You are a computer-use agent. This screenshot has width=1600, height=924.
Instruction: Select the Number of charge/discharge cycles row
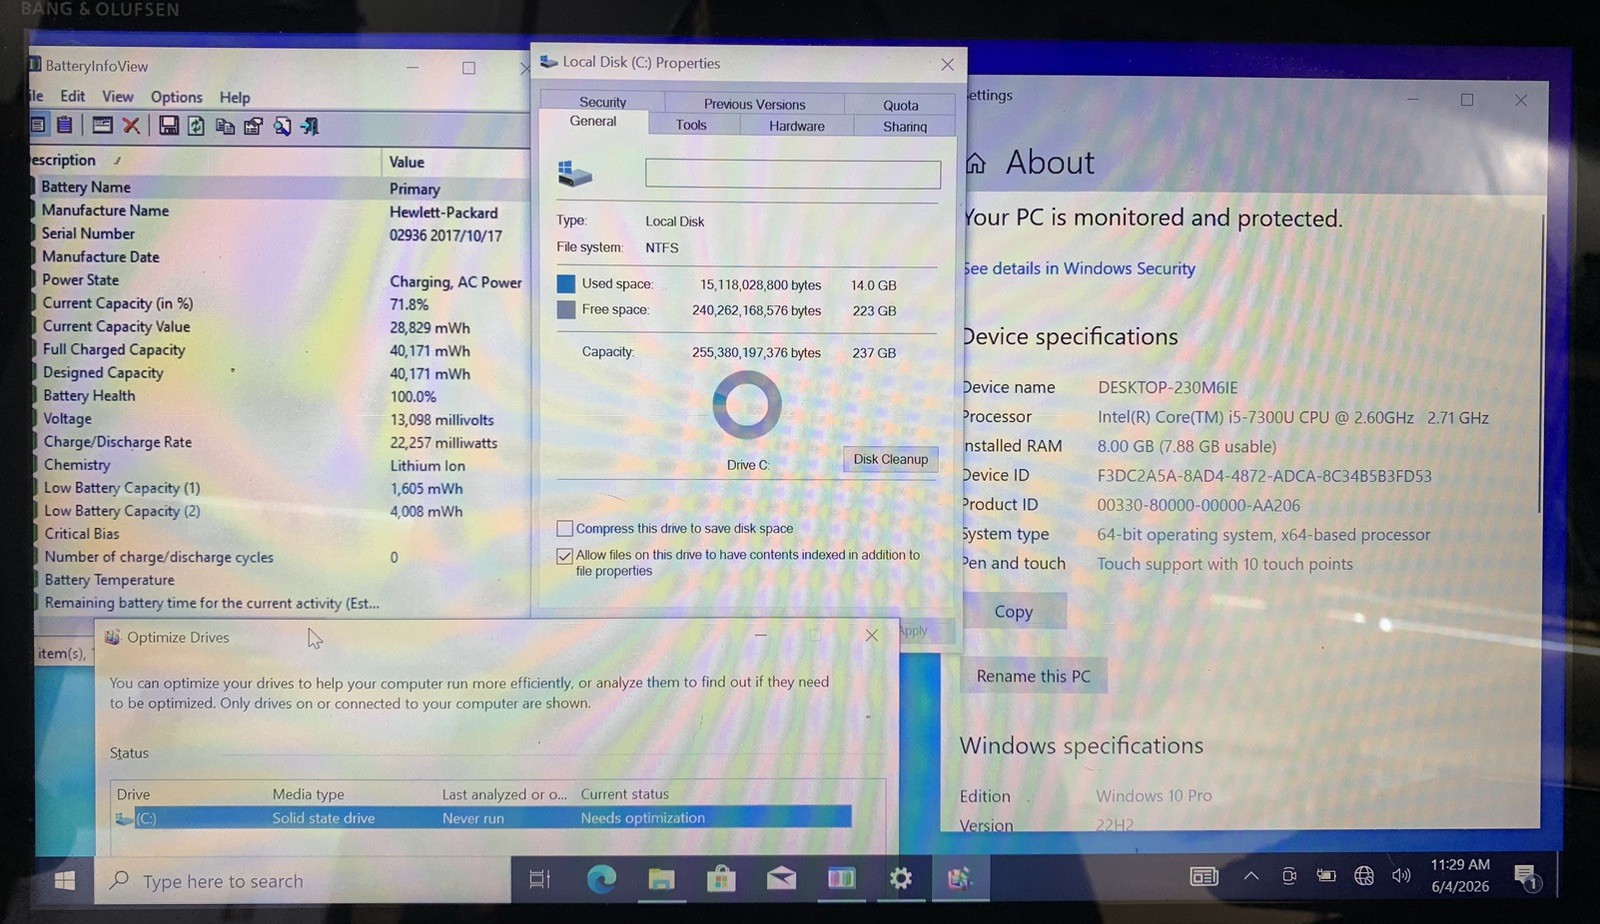282,557
